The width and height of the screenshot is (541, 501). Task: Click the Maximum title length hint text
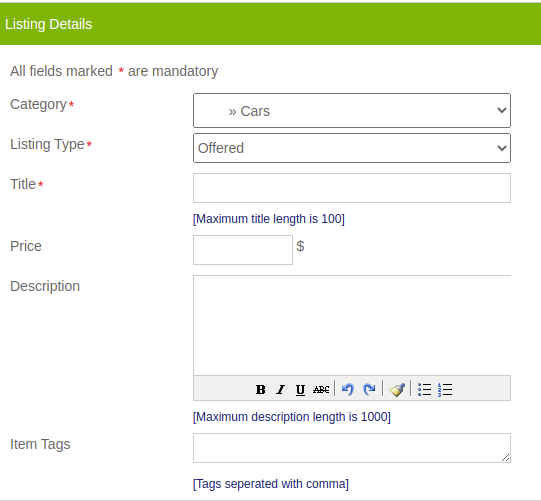point(269,219)
